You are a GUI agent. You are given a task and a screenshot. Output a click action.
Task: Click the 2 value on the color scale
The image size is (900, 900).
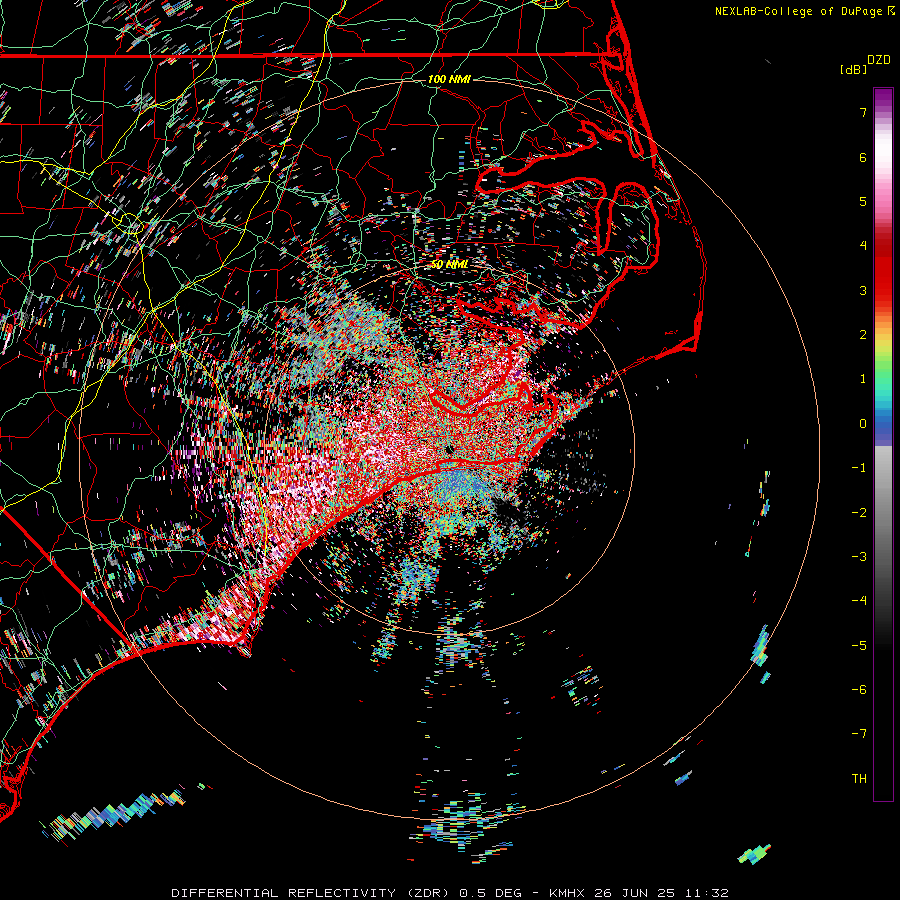point(863,335)
